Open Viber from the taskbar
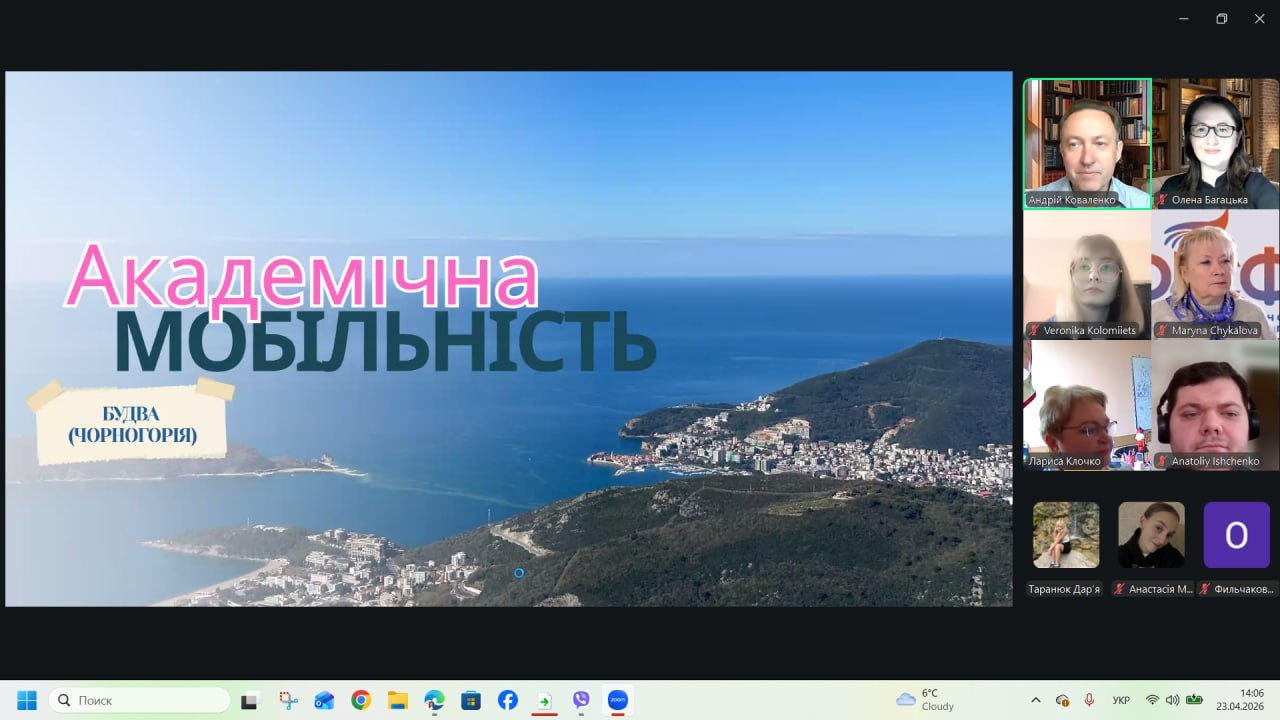The image size is (1280, 720). (581, 700)
